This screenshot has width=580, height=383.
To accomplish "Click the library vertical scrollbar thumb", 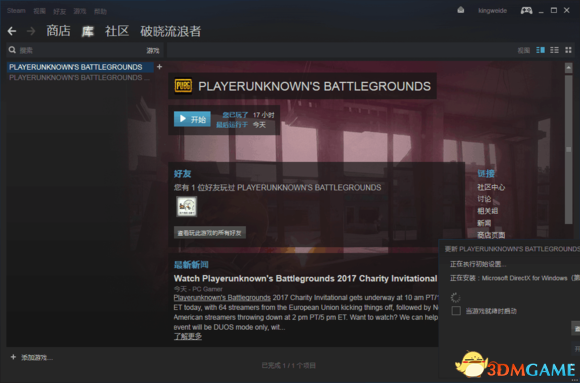I will click(x=569, y=149).
